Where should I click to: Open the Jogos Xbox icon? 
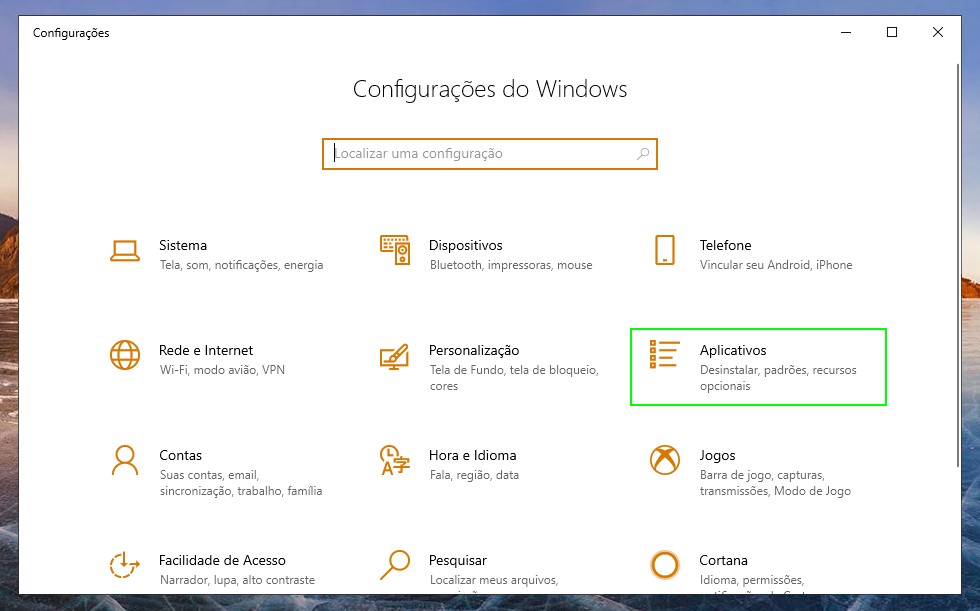(x=664, y=460)
